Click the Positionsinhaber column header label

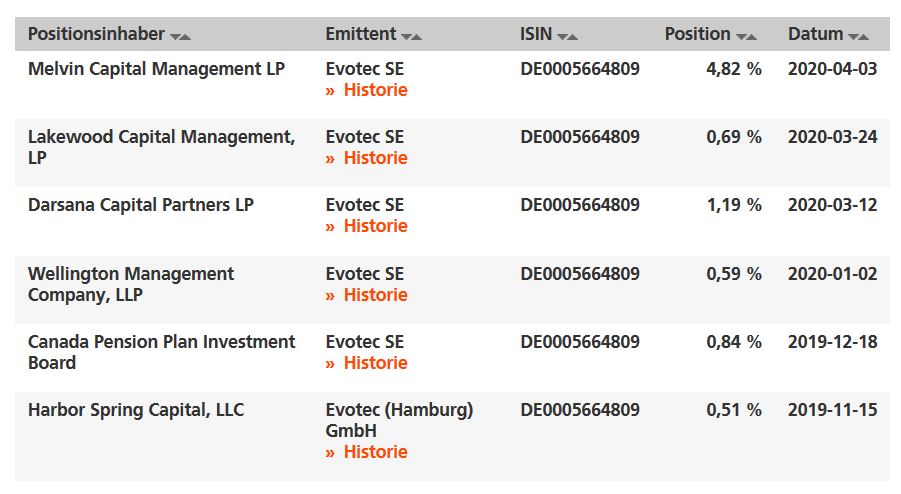tap(96, 34)
